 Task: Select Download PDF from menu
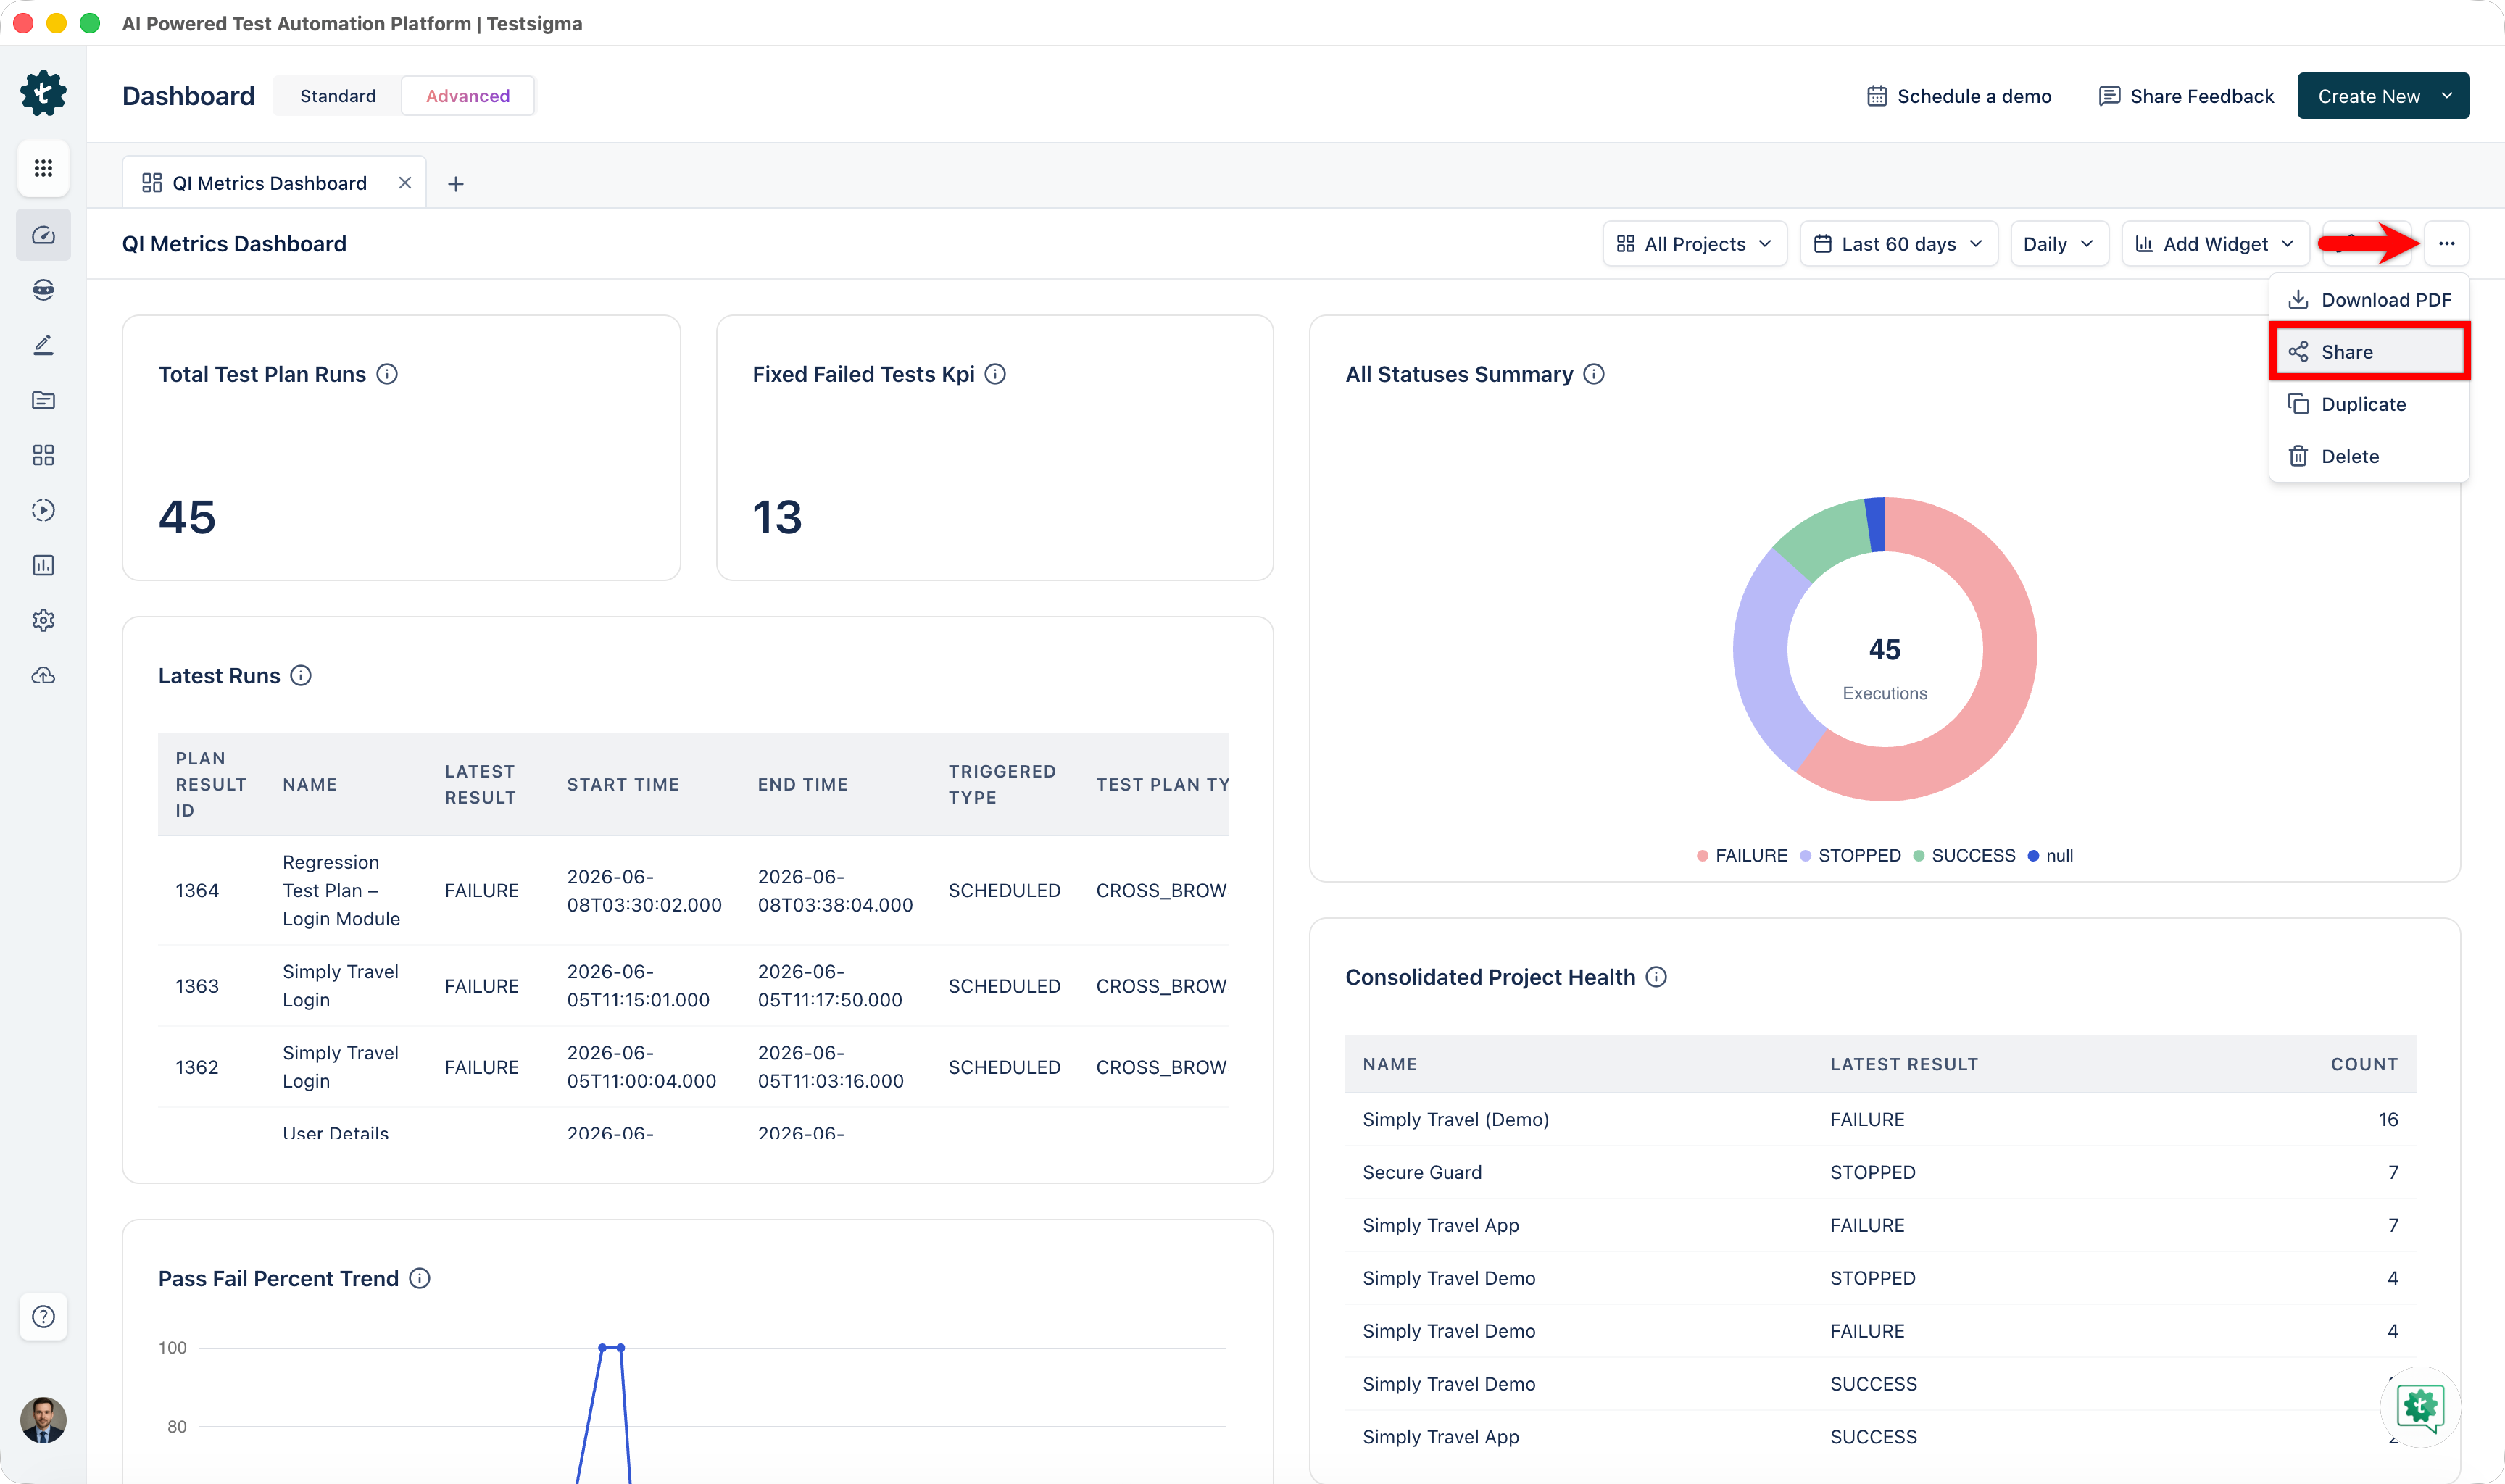click(x=2368, y=300)
